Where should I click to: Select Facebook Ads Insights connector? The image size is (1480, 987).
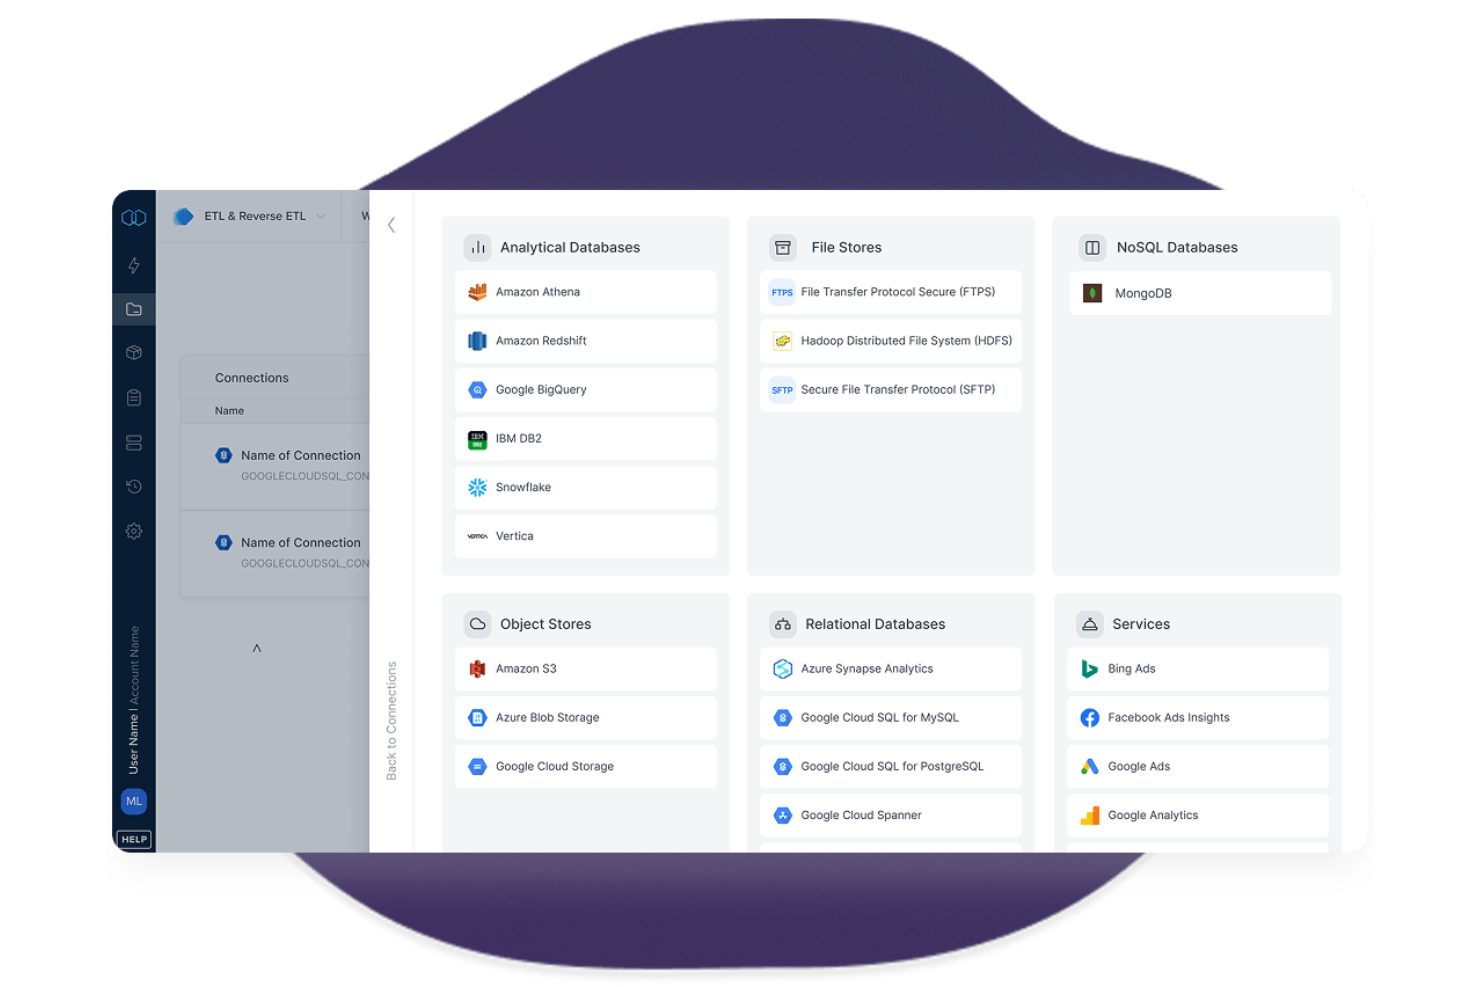(1197, 718)
